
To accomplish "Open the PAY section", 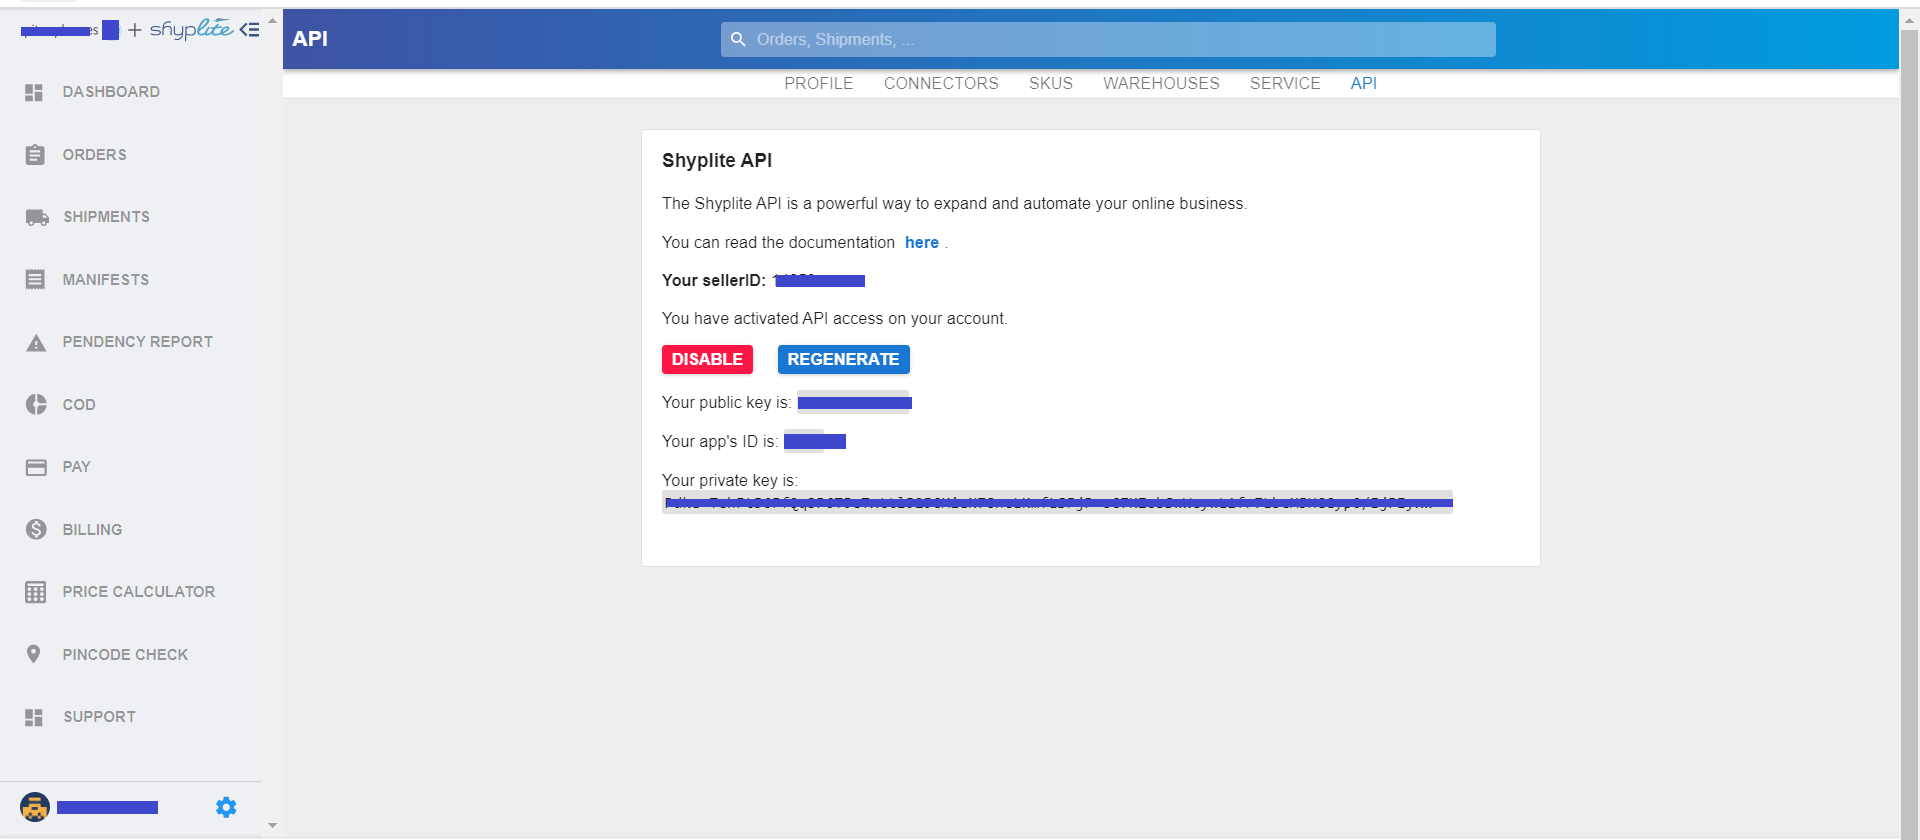I will tap(77, 467).
